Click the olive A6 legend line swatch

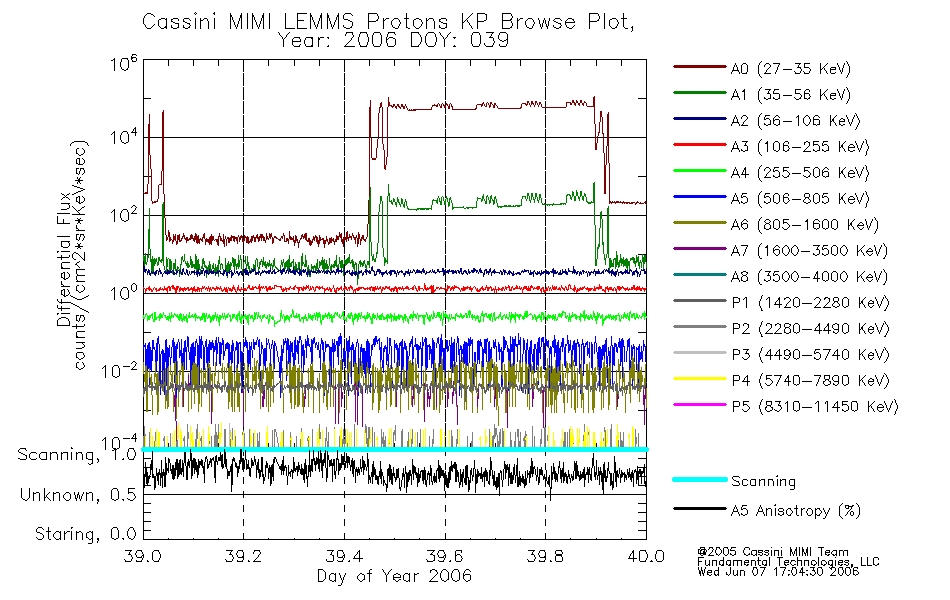click(x=700, y=223)
